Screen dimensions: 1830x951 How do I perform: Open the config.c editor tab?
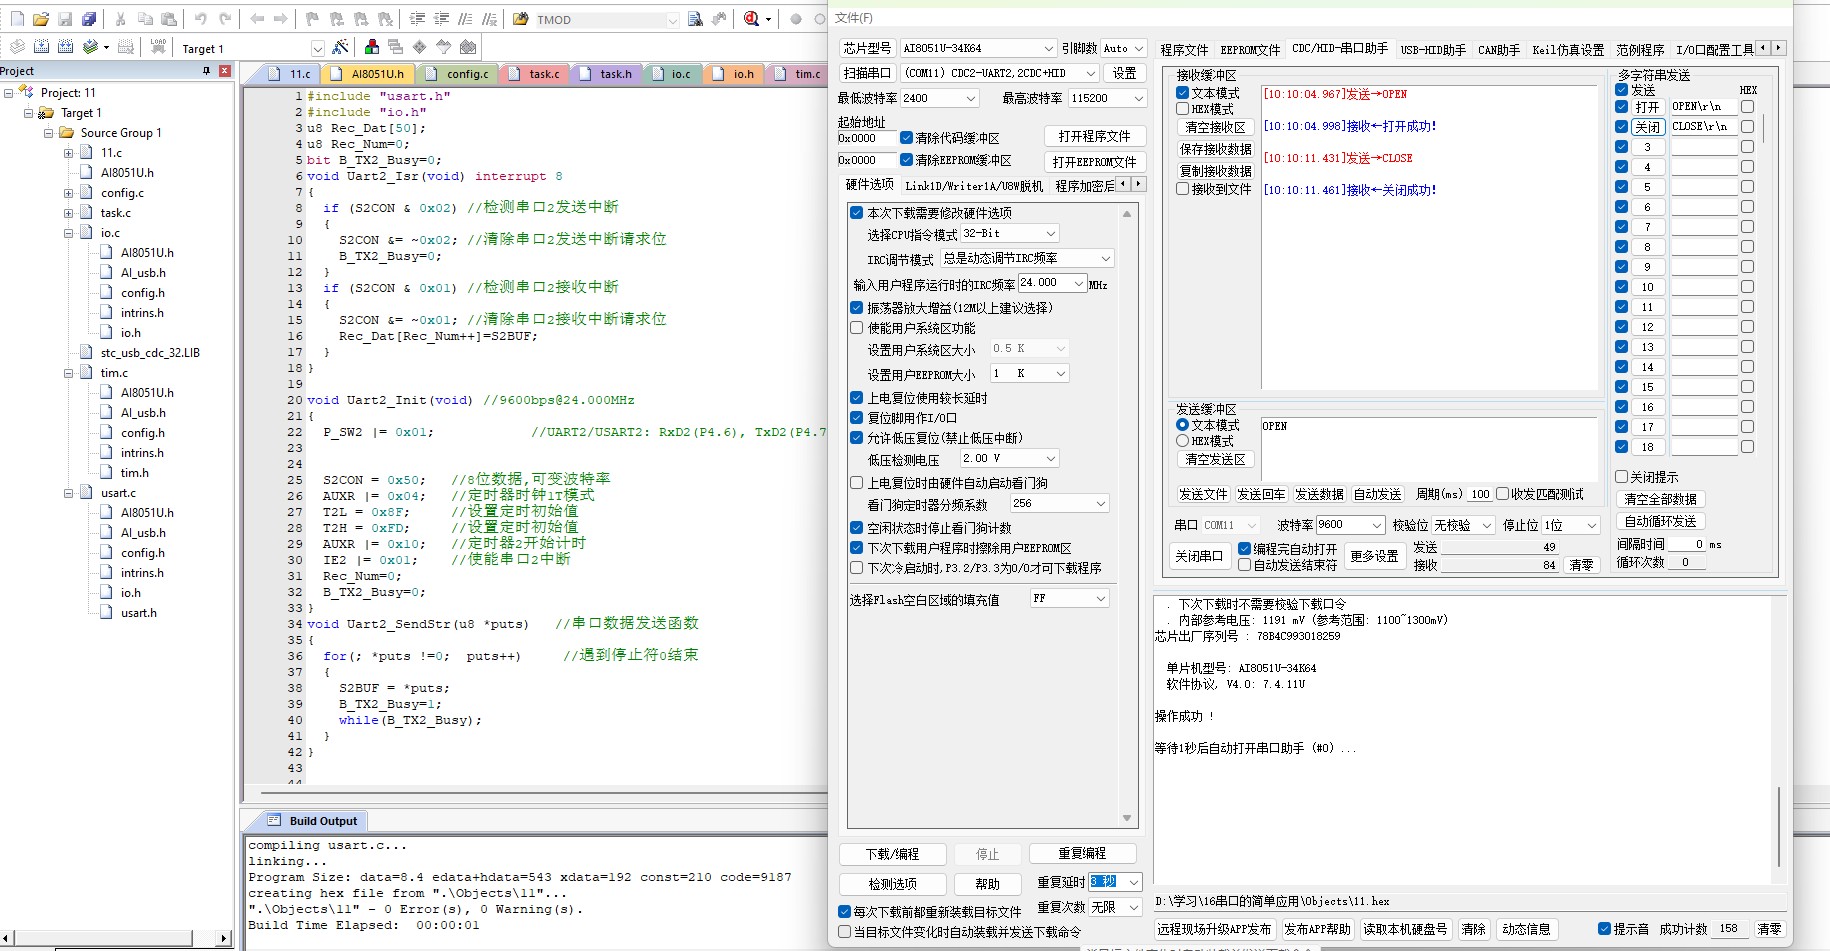point(458,73)
